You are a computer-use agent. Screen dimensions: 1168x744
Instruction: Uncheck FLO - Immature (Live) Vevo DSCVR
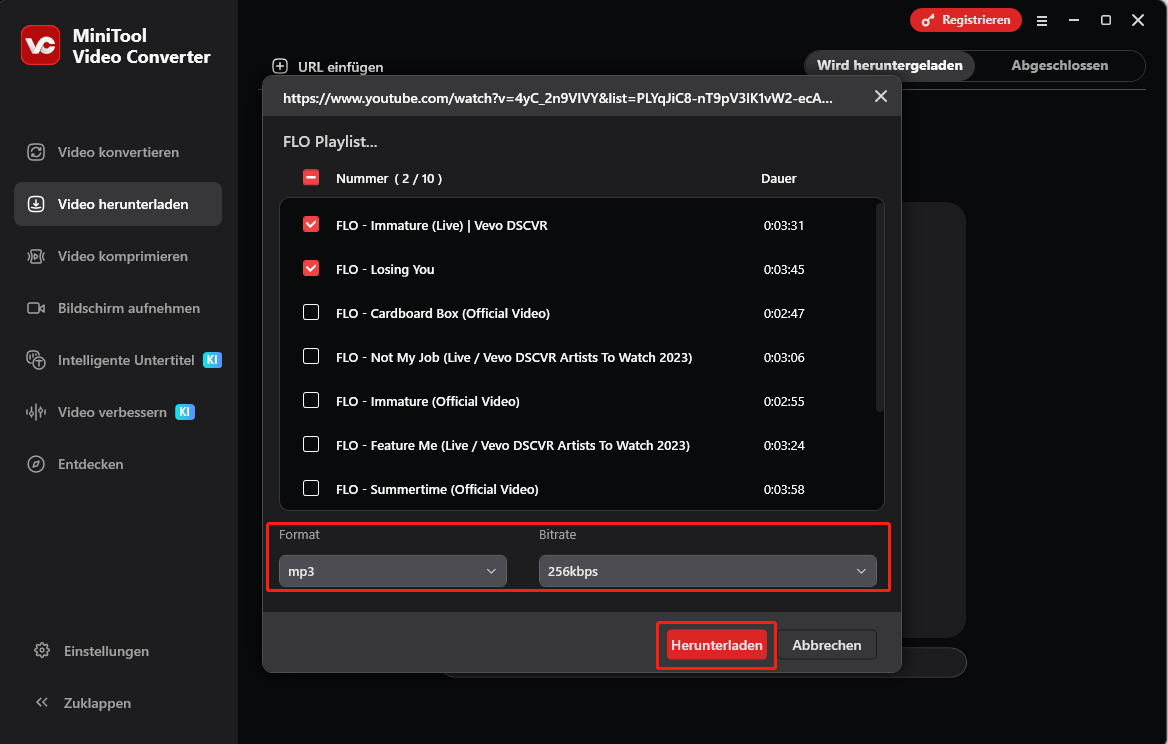pos(311,224)
